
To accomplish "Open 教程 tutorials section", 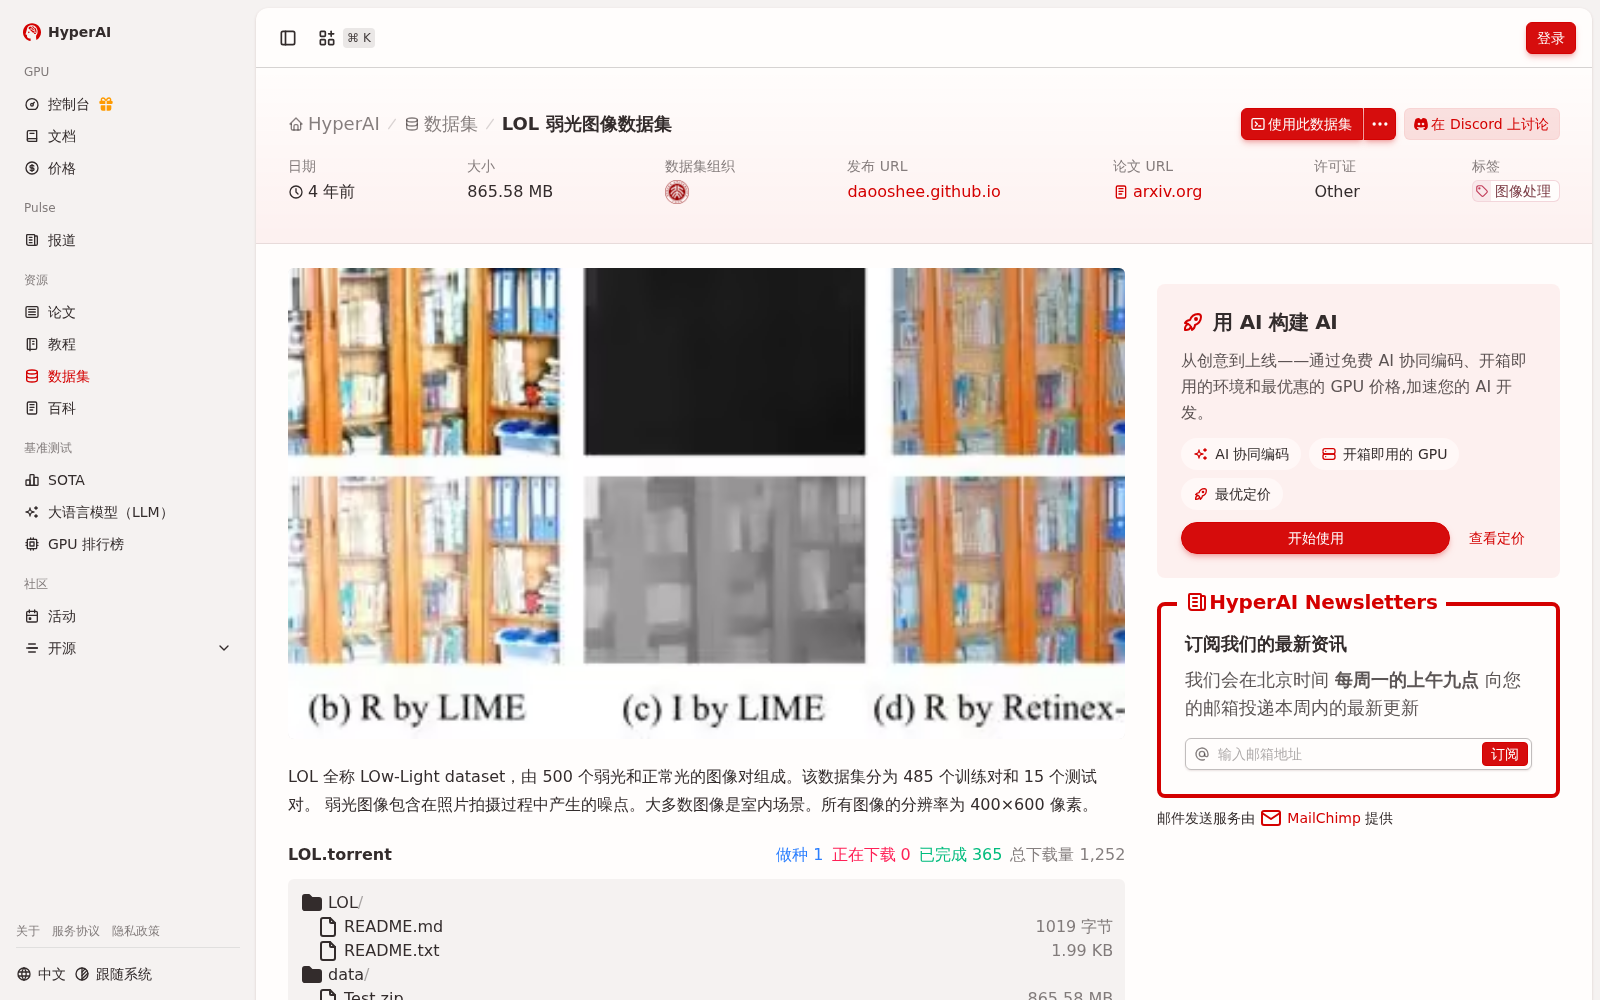I will pos(128,344).
